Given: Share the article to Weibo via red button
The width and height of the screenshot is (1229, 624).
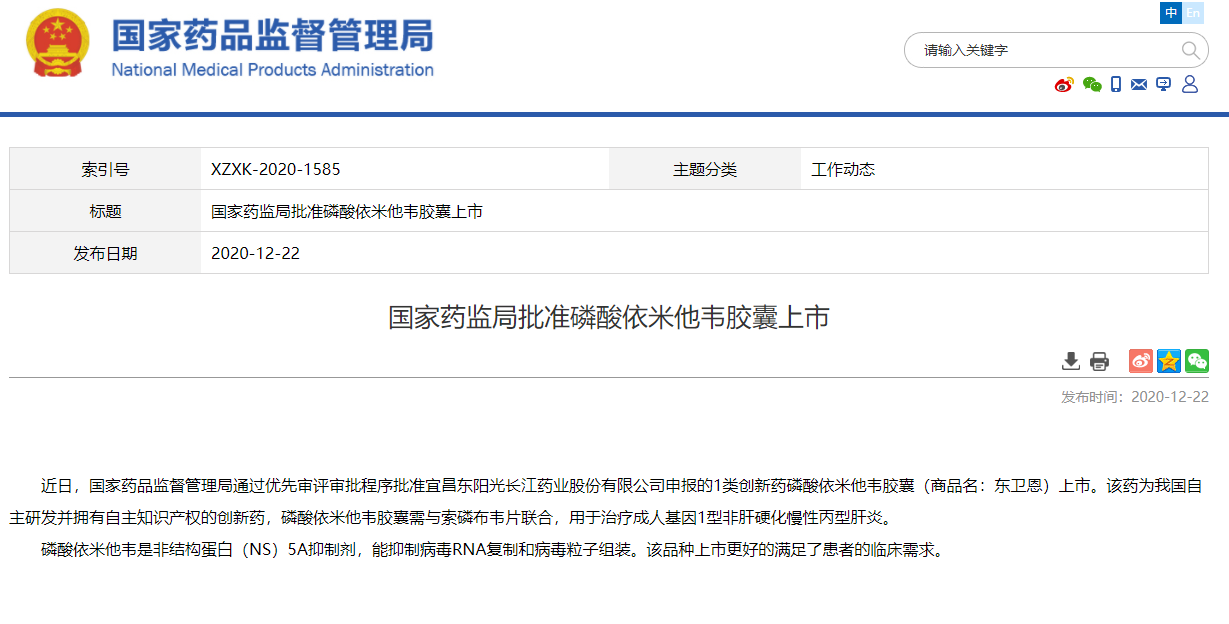Looking at the screenshot, I should click(1141, 361).
